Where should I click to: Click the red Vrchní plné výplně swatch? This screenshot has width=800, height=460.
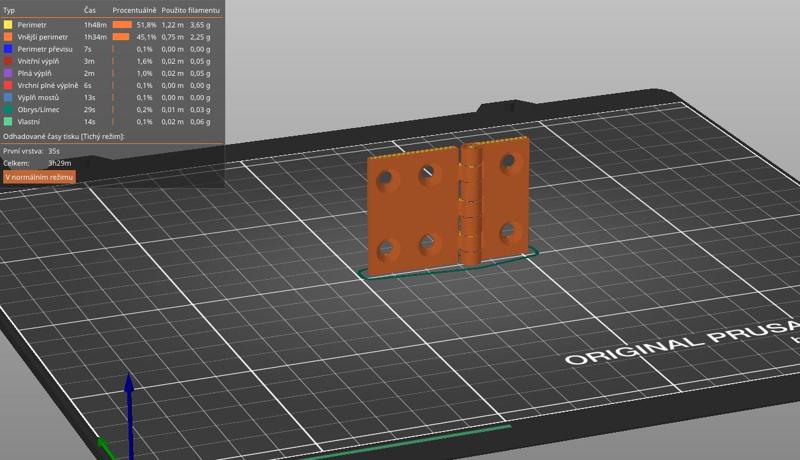coord(8,85)
